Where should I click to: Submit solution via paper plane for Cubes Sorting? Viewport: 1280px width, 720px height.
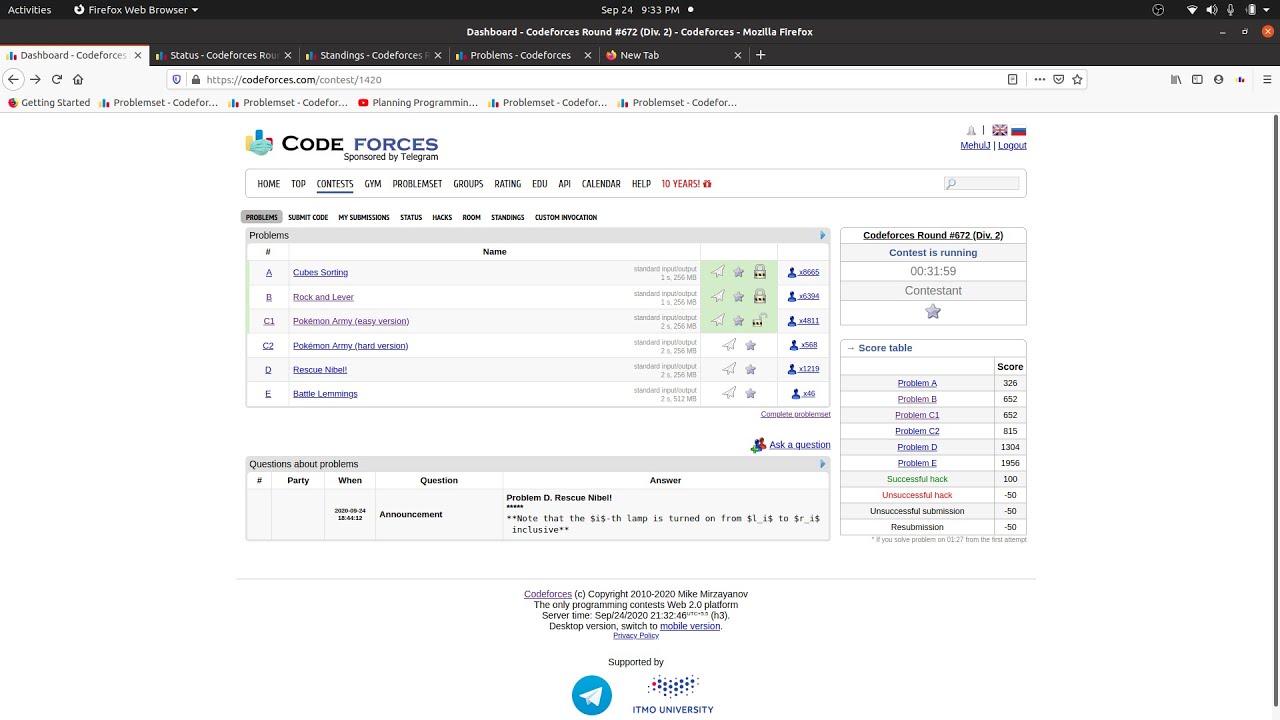718,272
